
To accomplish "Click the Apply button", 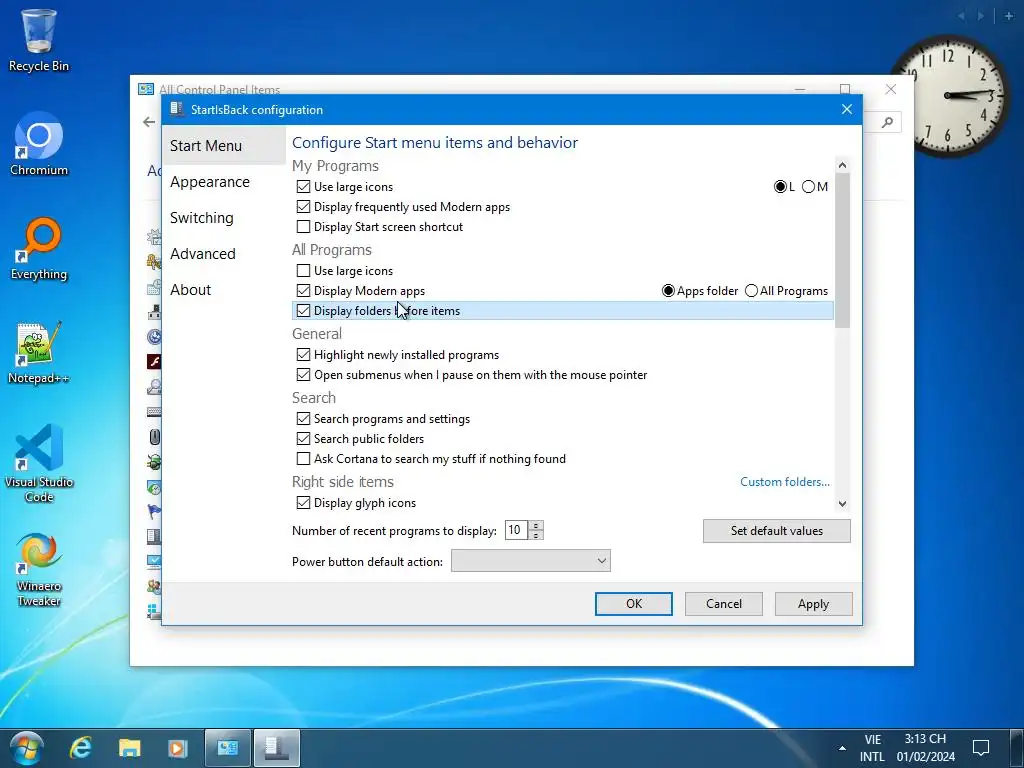I will click(813, 604).
